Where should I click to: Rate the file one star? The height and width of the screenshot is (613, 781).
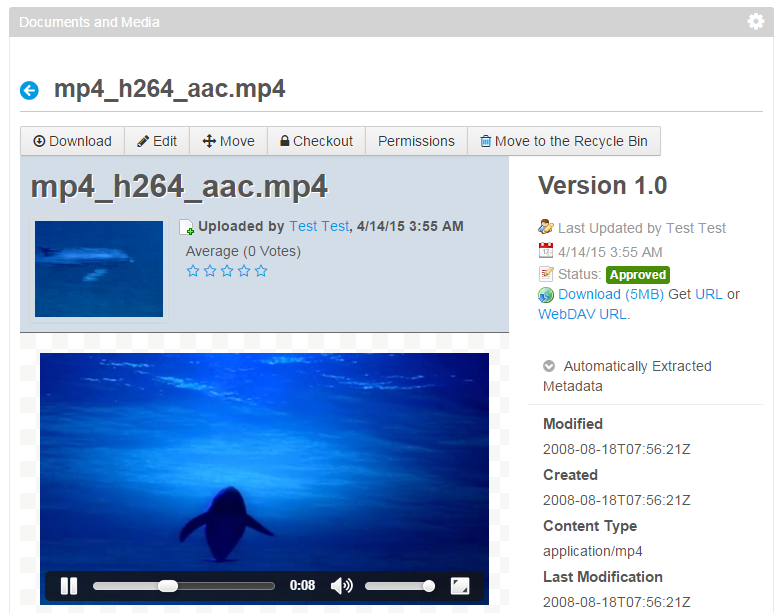coord(193,271)
